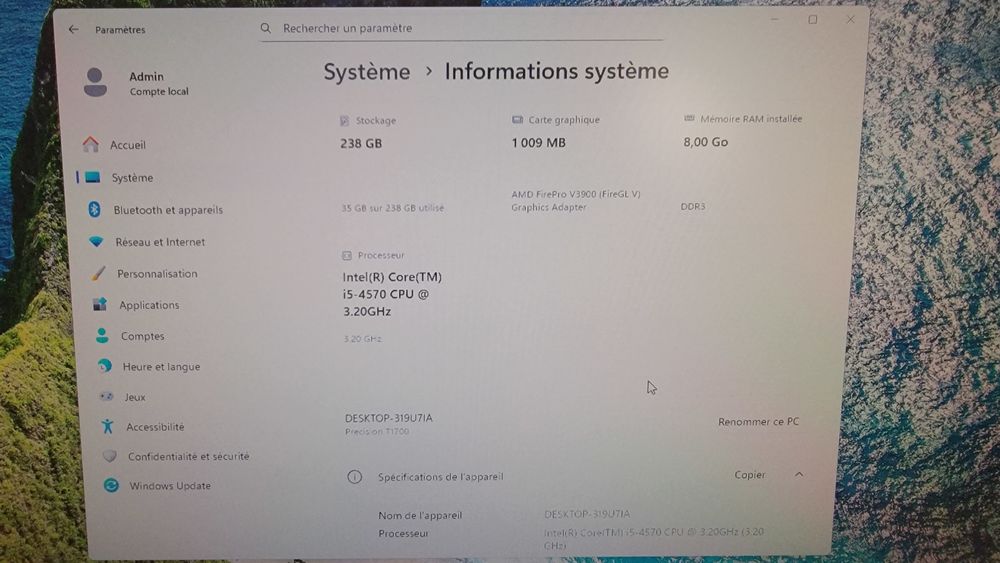The height and width of the screenshot is (563, 1000).
Task: Click the Mémoire RAM installée icon
Action: [689, 119]
